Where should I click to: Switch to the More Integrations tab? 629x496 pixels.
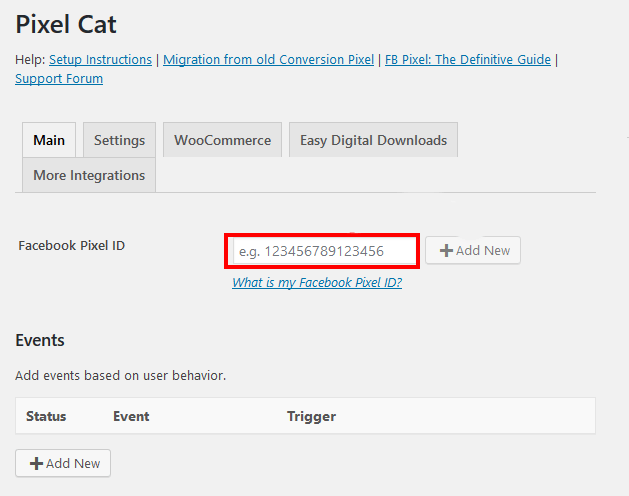click(x=89, y=175)
